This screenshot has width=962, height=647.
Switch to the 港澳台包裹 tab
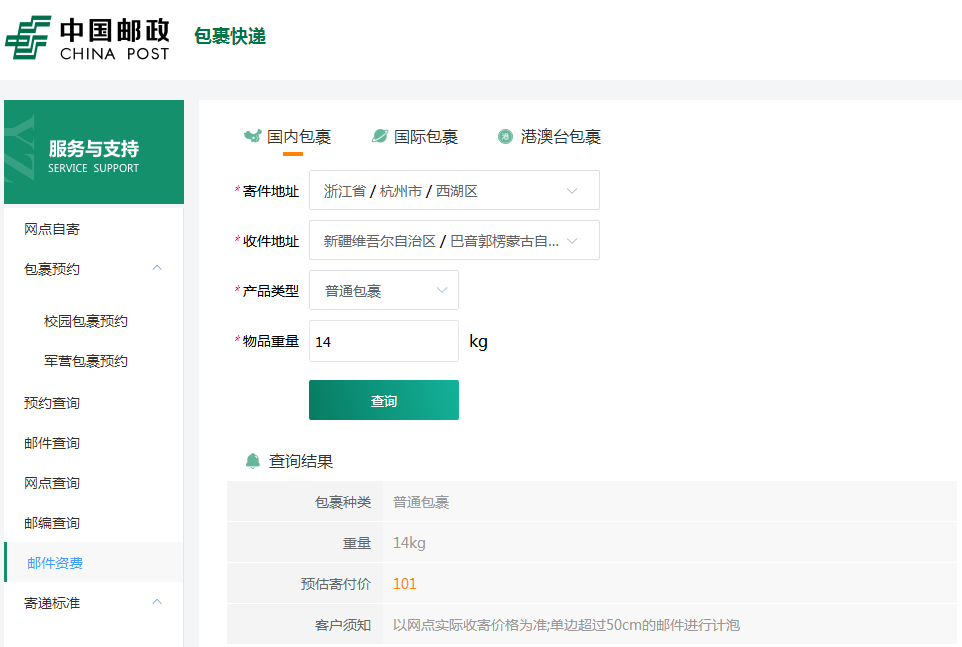(560, 137)
